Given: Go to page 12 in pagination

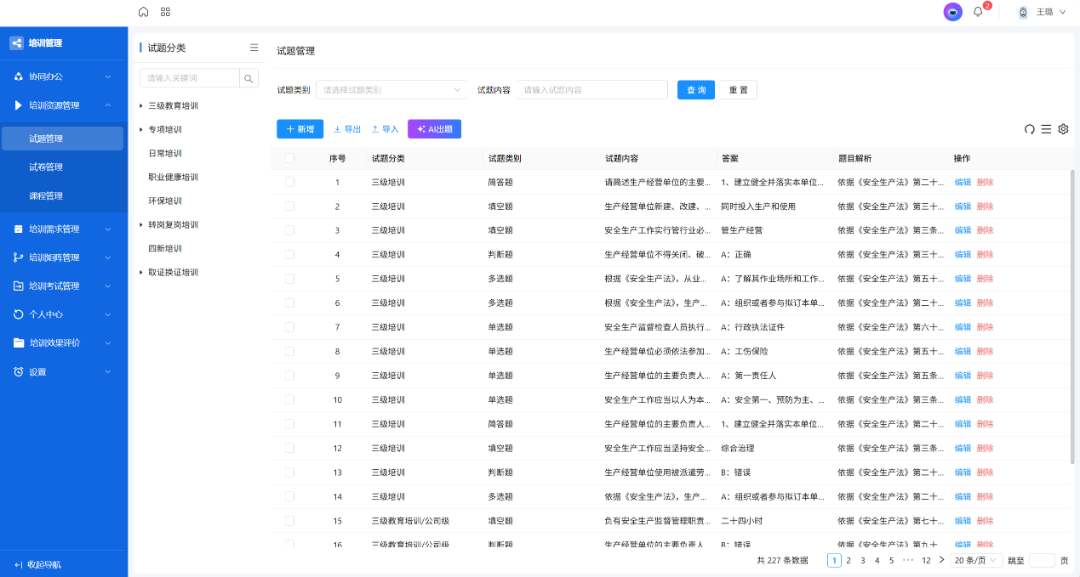Looking at the screenshot, I should (x=926, y=560).
